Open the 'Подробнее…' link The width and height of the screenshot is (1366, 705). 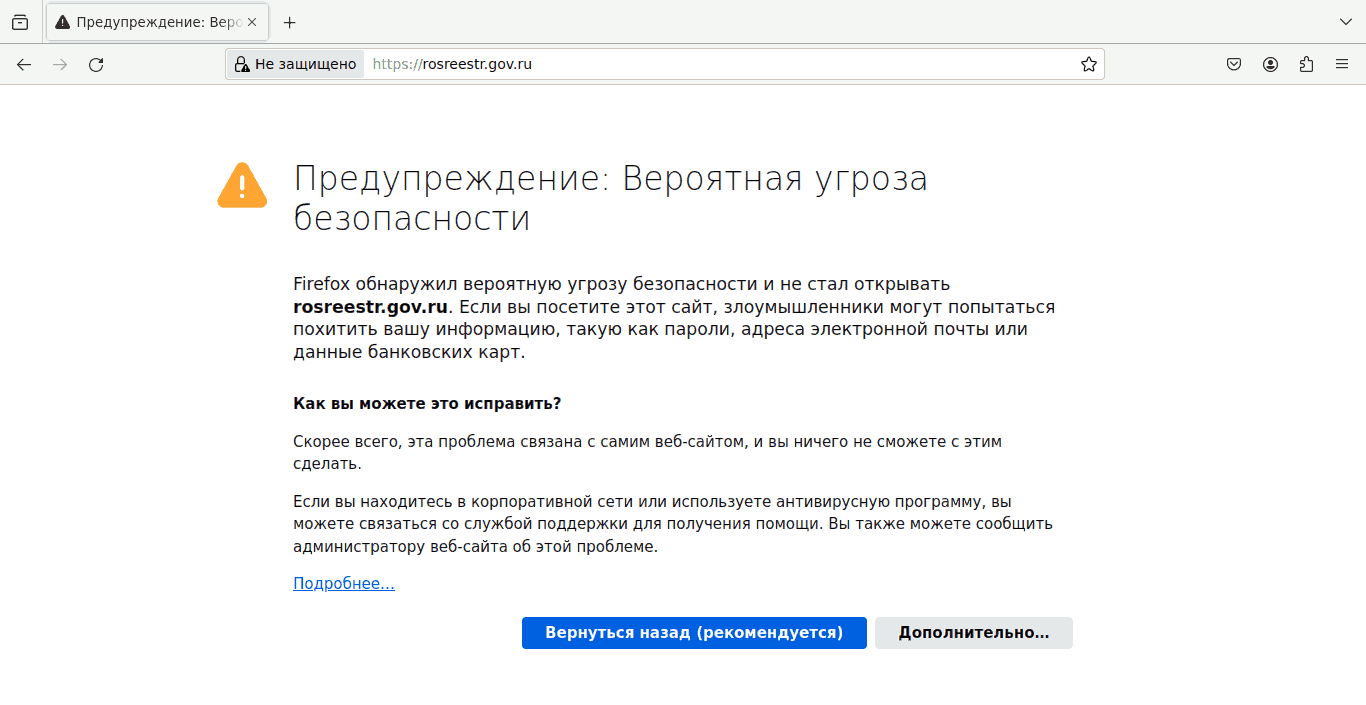pyautogui.click(x=344, y=583)
